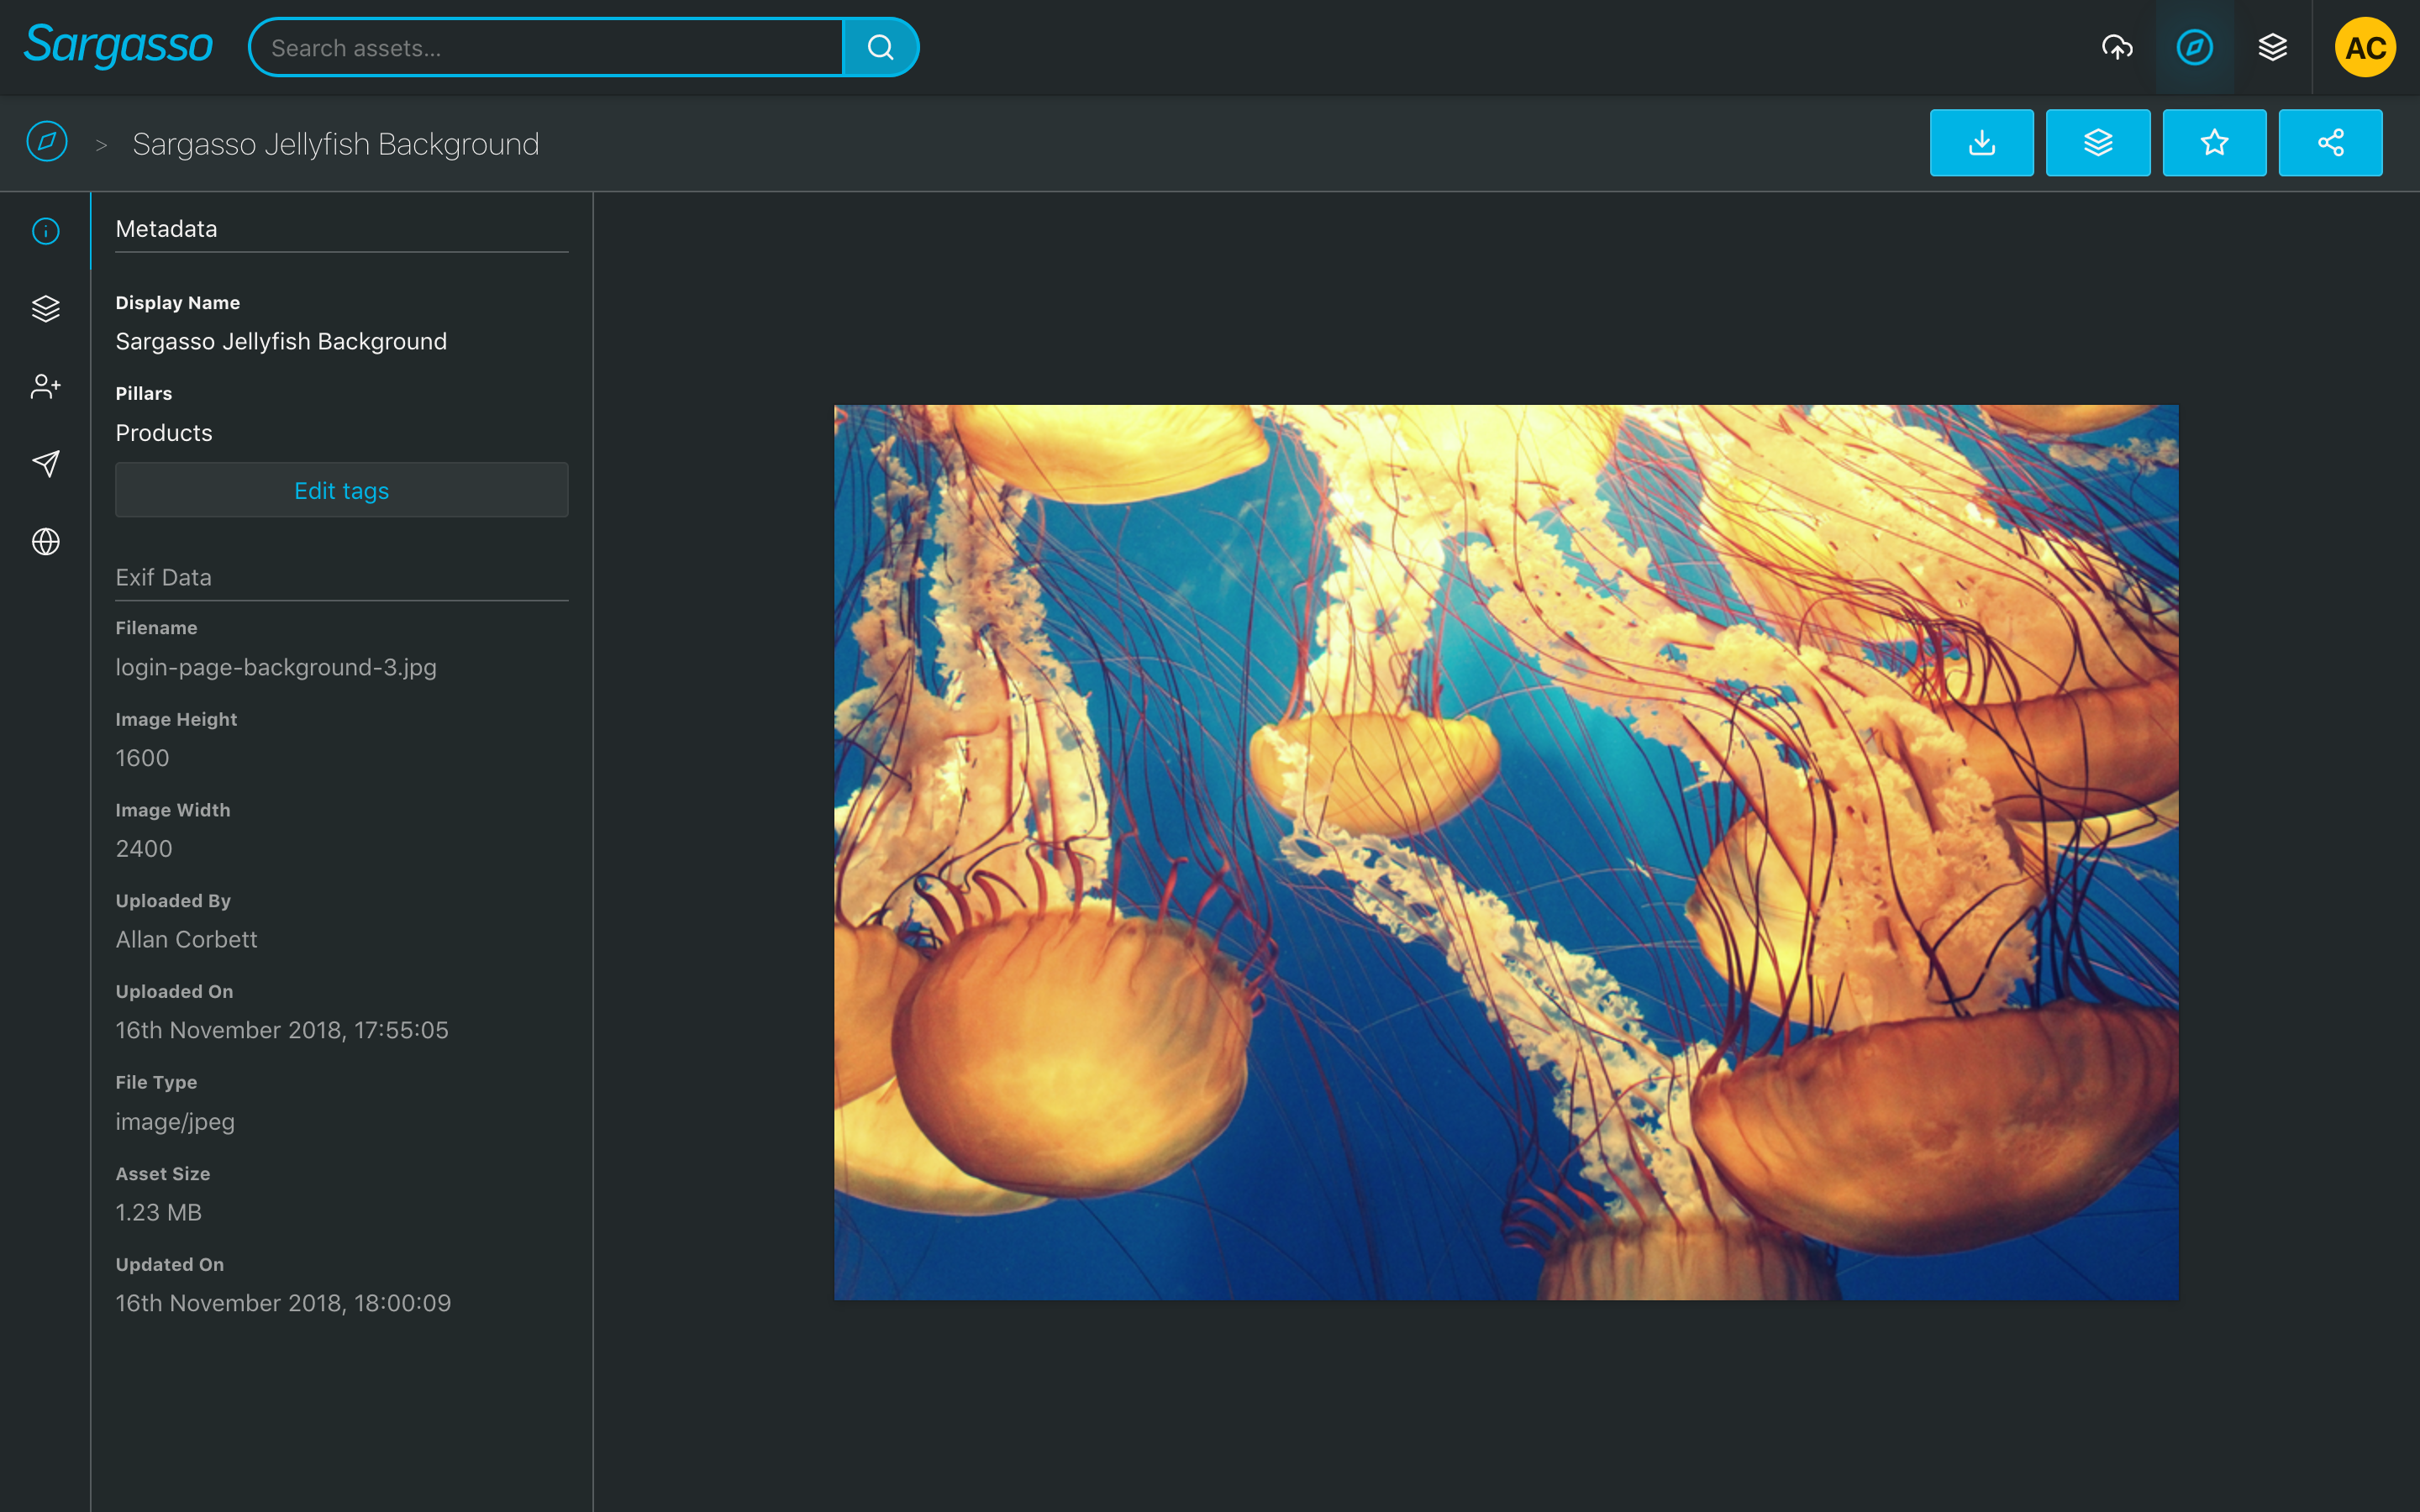
Task: Open the AC user avatar menu
Action: click(x=2365, y=47)
